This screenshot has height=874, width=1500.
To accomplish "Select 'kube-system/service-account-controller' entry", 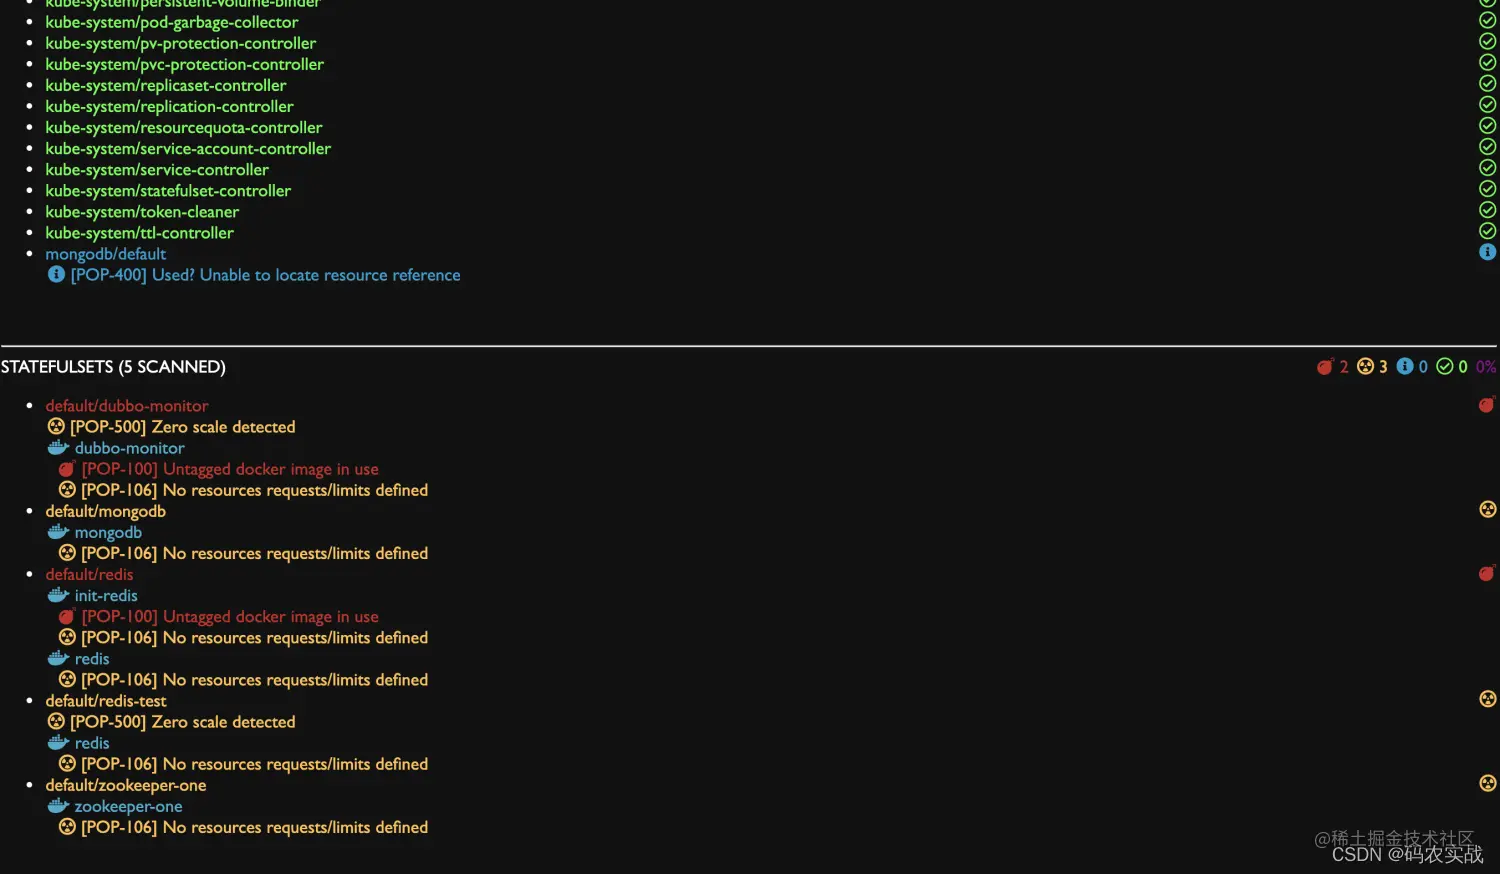I will tap(188, 148).
